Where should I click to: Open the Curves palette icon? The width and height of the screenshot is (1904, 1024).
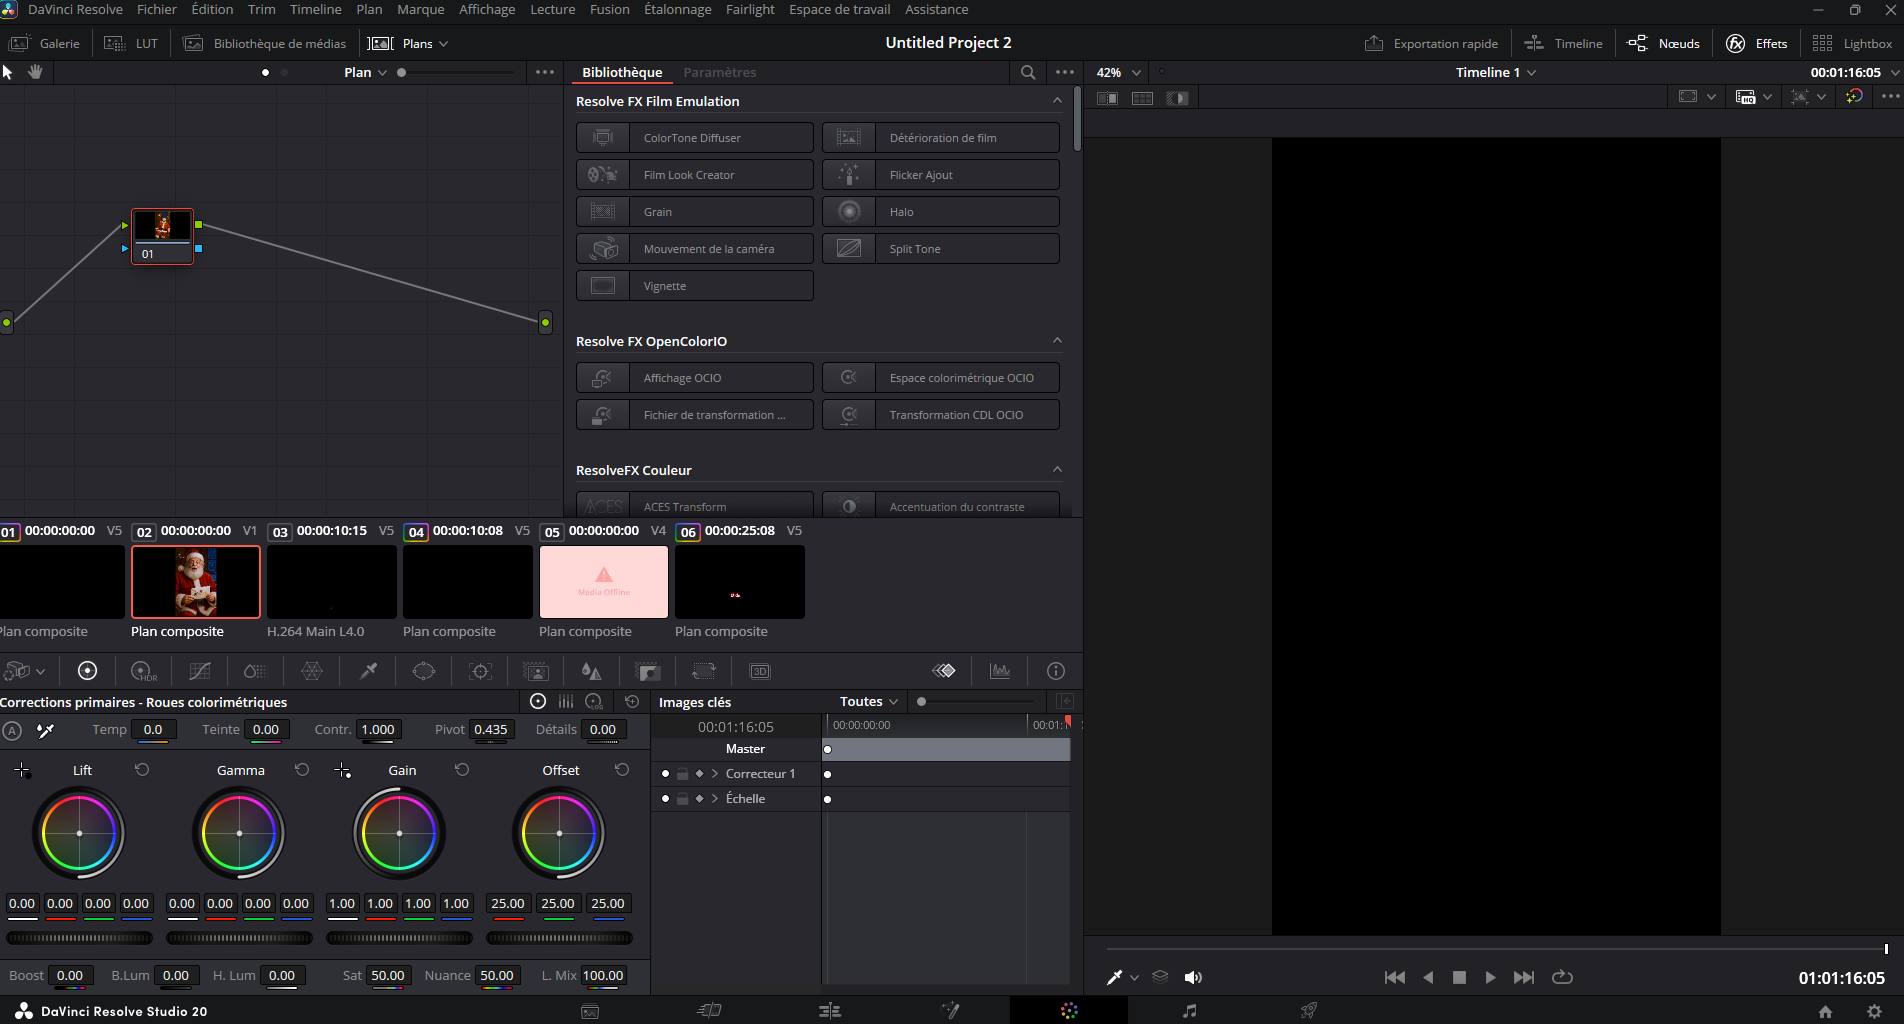click(199, 671)
